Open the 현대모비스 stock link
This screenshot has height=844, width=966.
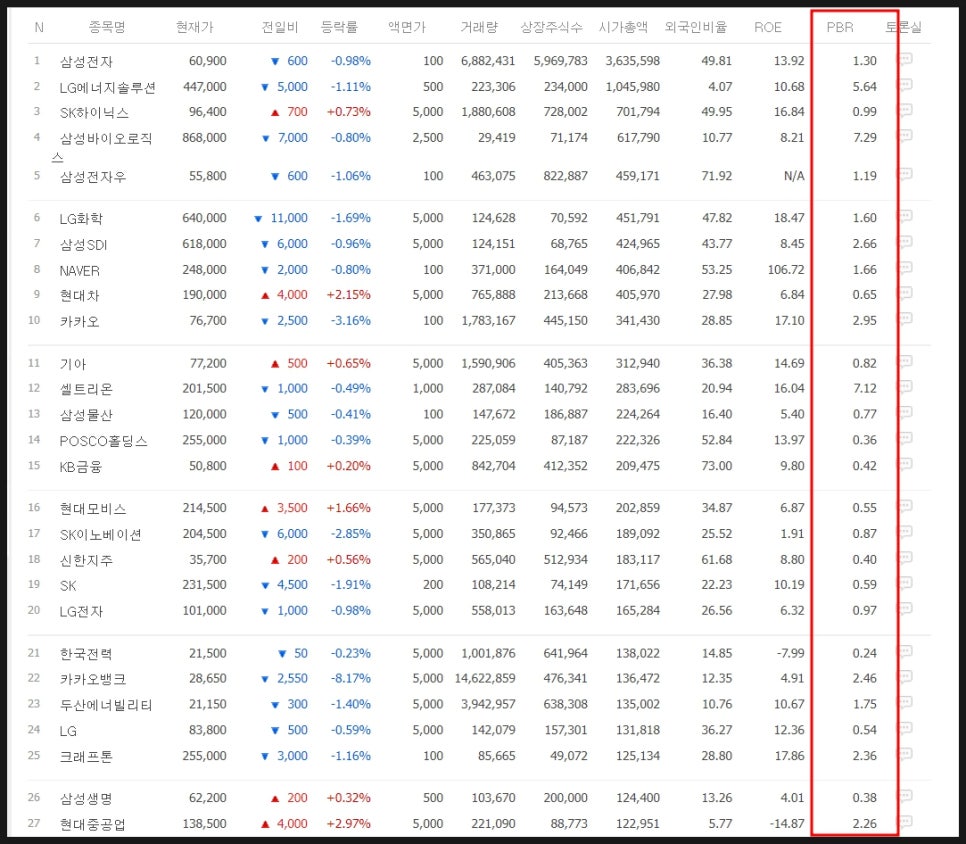(93, 509)
